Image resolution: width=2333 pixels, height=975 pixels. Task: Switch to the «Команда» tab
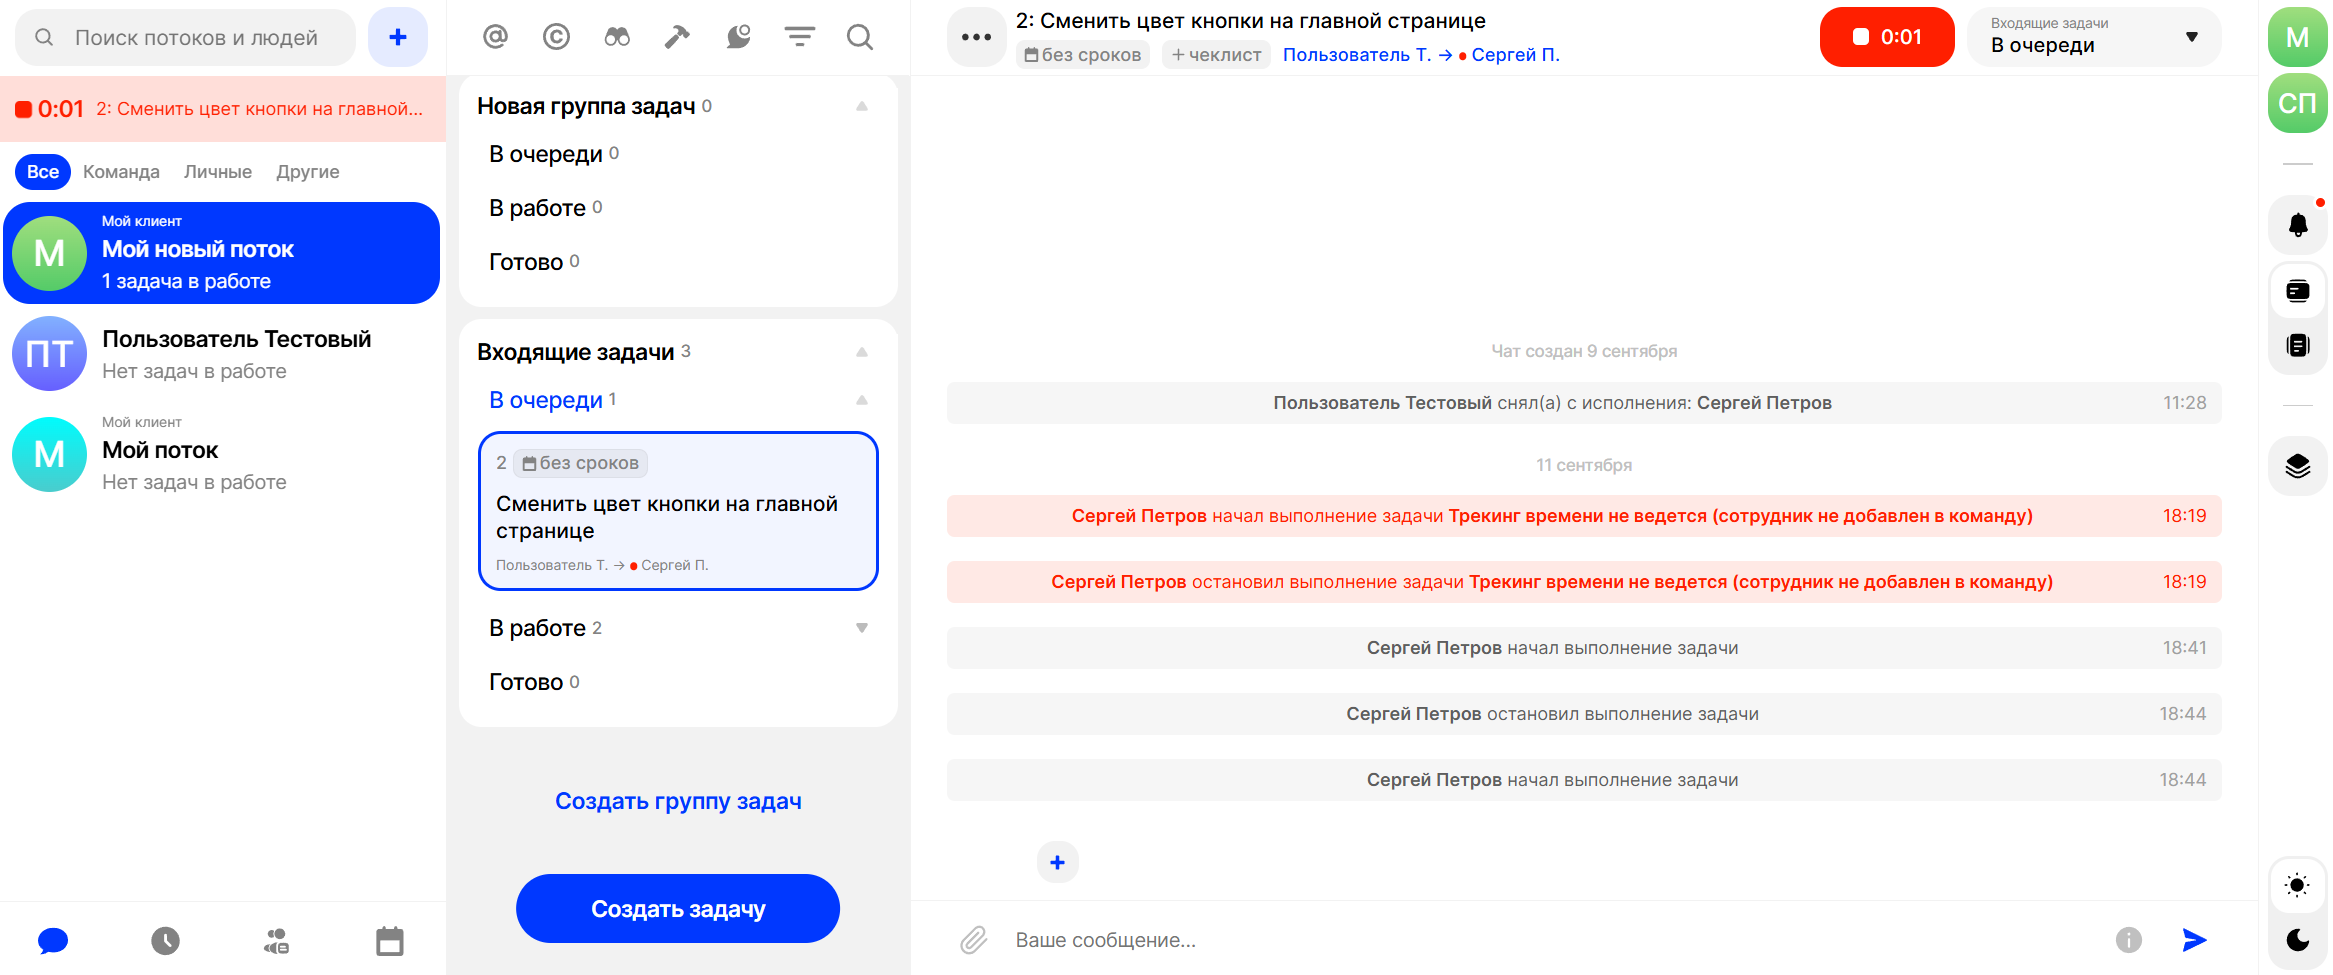coord(121,172)
